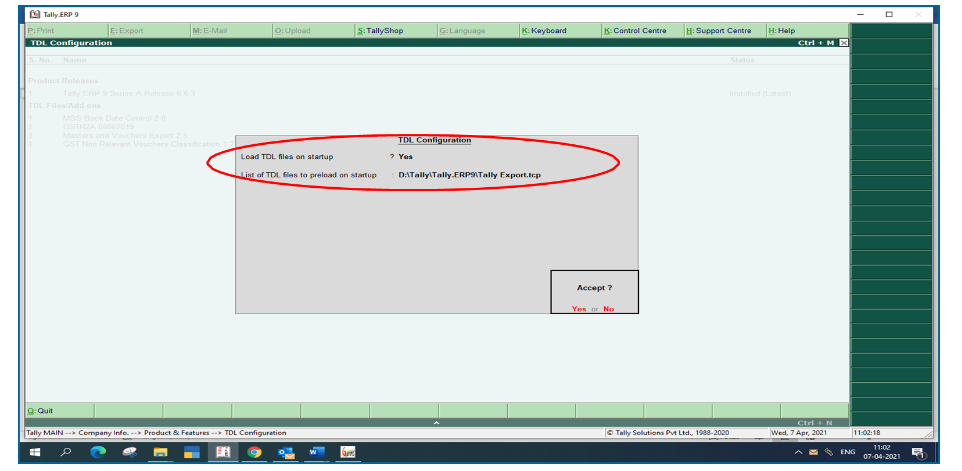Open the Upload menu button
The image size is (962, 471).
click(x=313, y=31)
